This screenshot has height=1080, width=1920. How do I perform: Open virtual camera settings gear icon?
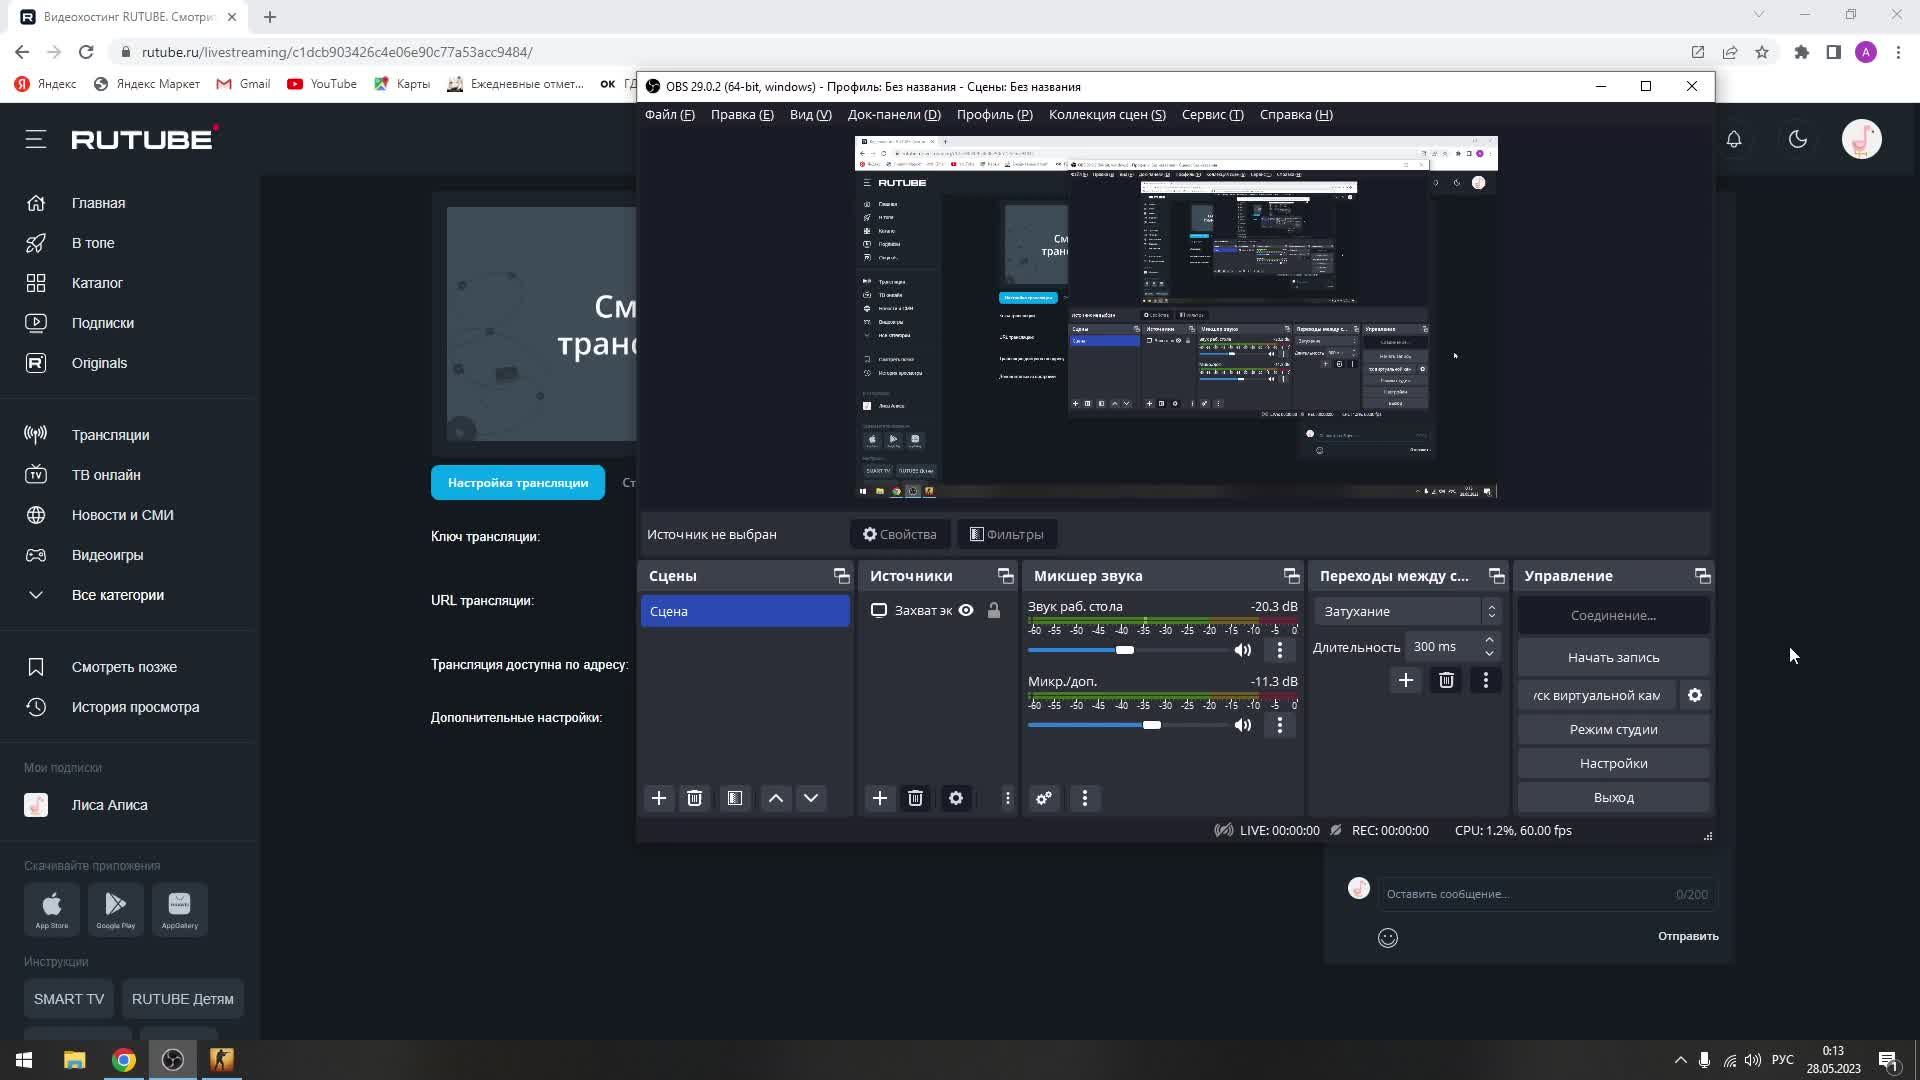point(1695,695)
